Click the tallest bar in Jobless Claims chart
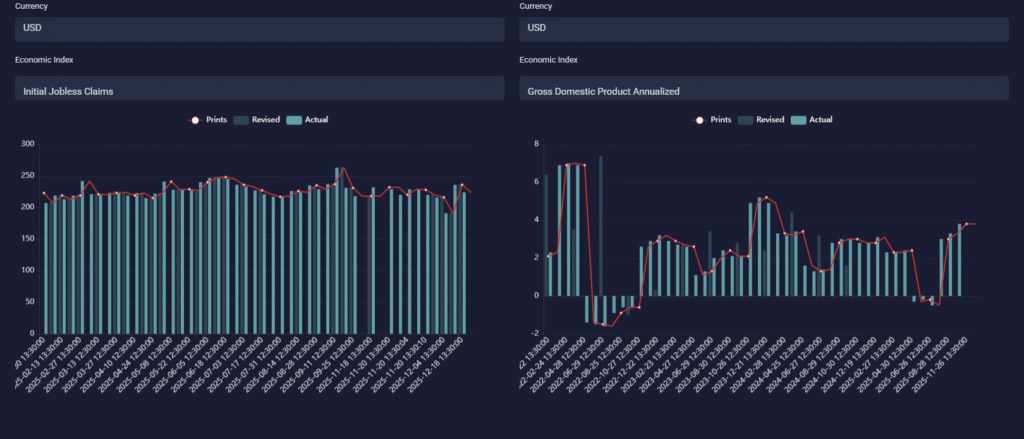1024x439 pixels. (338, 250)
